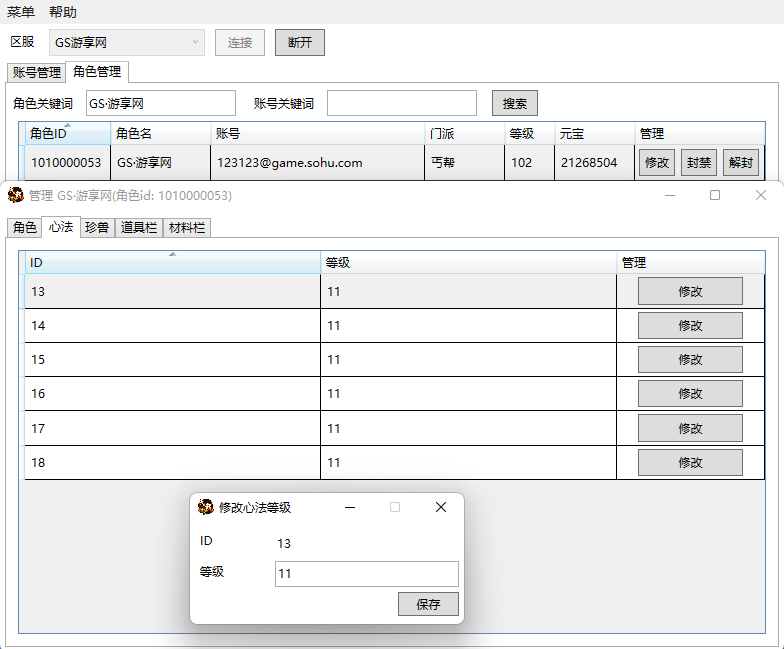The width and height of the screenshot is (784, 649).
Task: Focus the 等级 level input field
Action: point(366,574)
